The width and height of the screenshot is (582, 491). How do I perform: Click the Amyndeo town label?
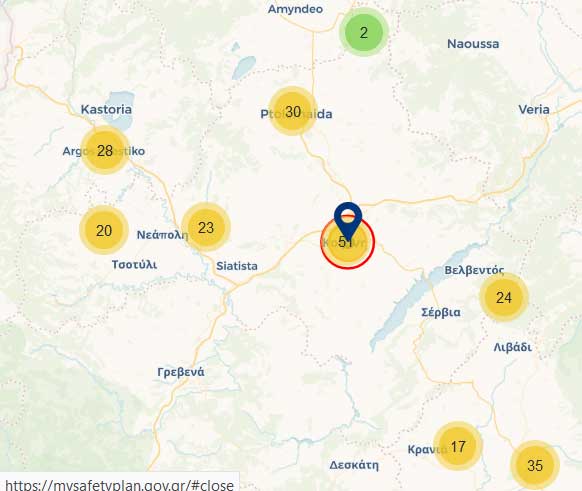[295, 9]
